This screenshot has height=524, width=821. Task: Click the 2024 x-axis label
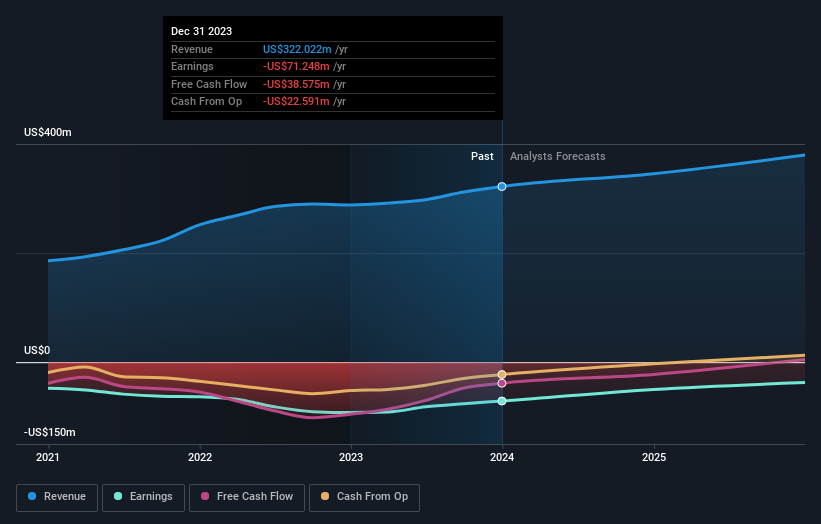coord(502,457)
